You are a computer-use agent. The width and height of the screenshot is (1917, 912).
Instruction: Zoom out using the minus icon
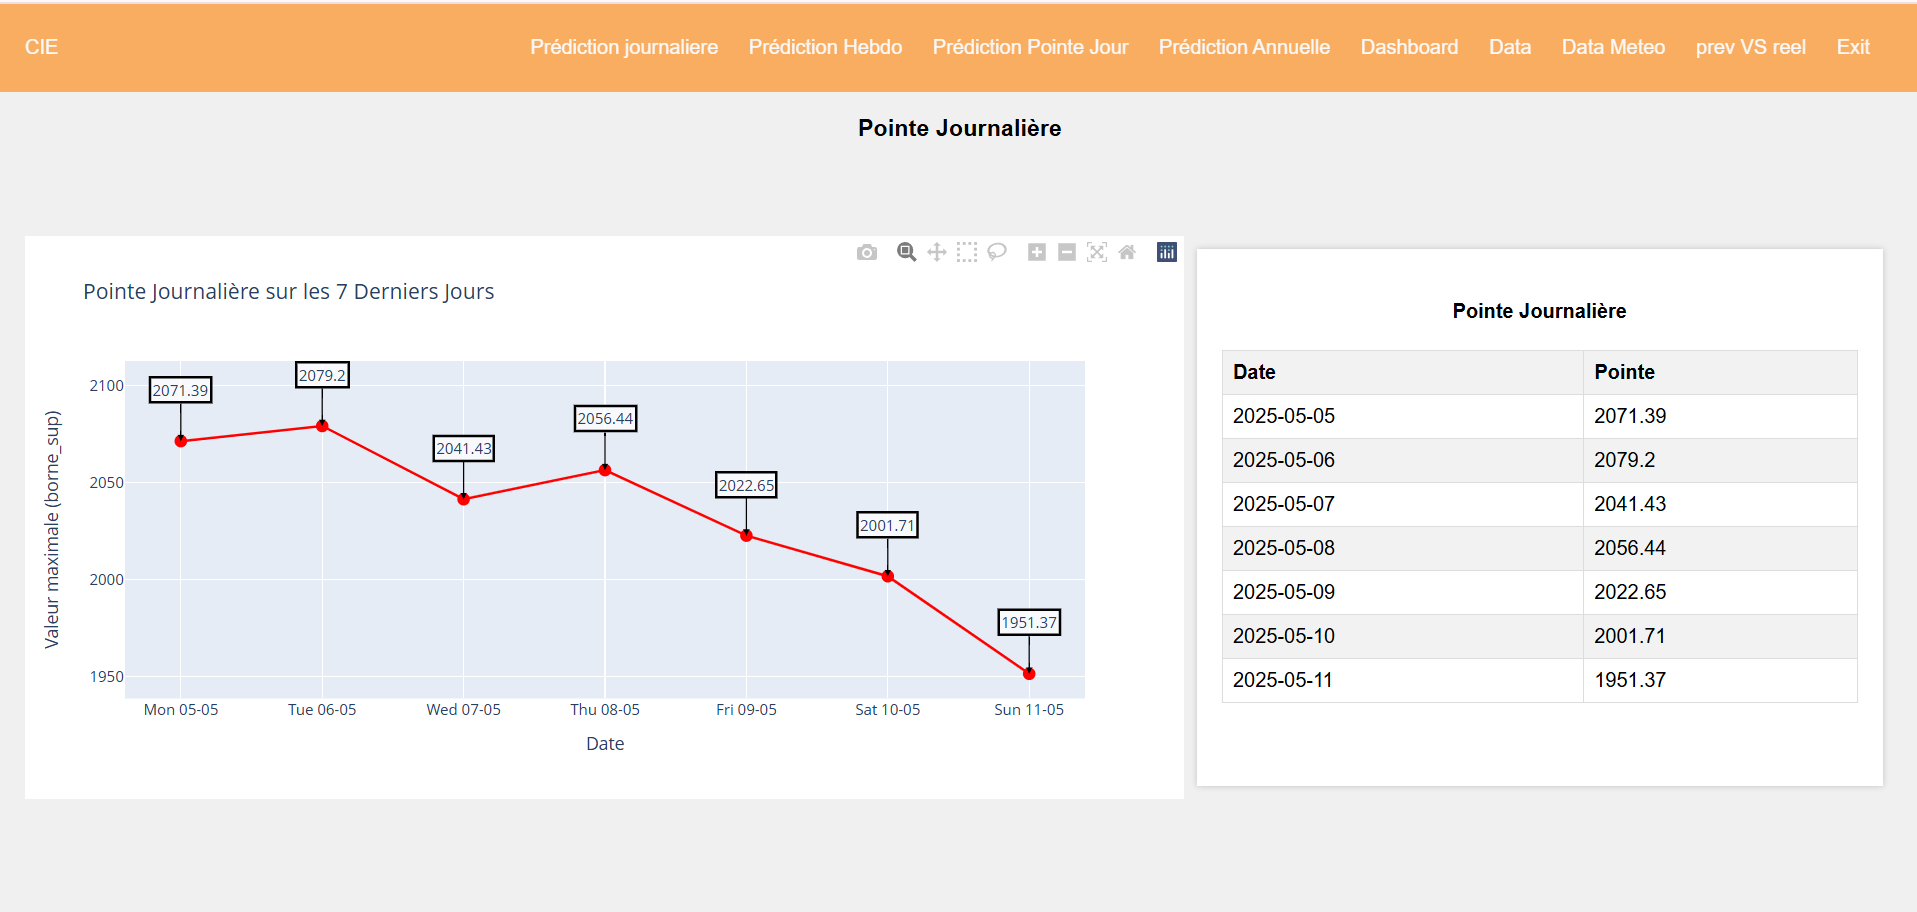1067,252
